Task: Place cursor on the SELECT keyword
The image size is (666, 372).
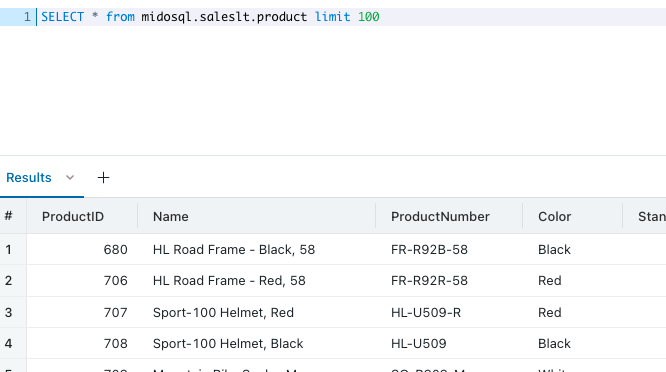Action: [62, 17]
